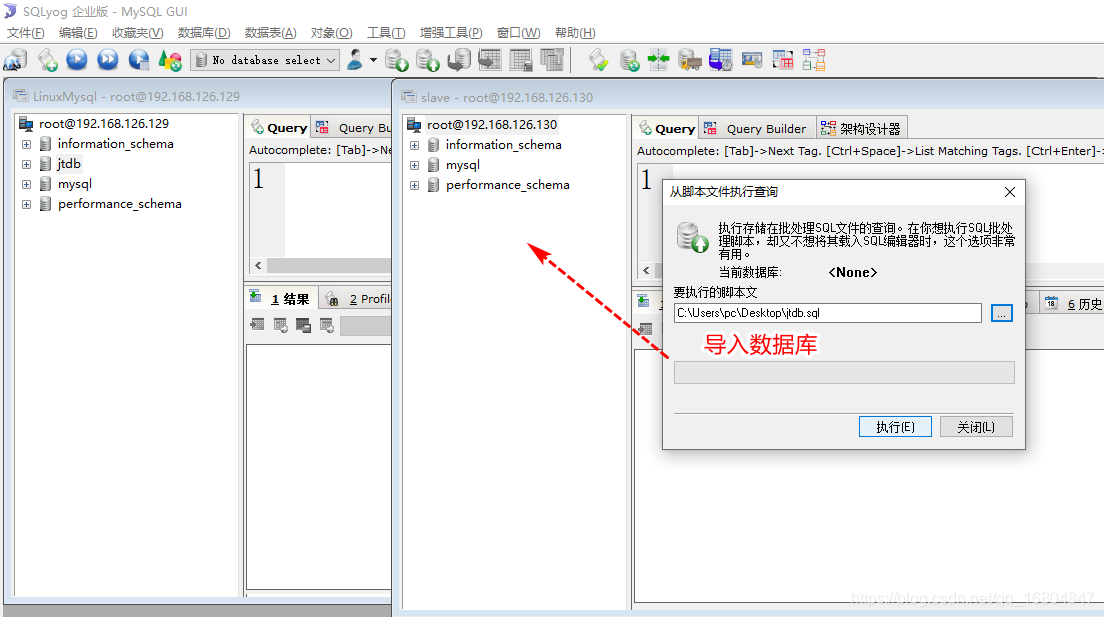Open Schema Synchronization green arrows icon
This screenshot has width=1104, height=617.
[x=658, y=60]
